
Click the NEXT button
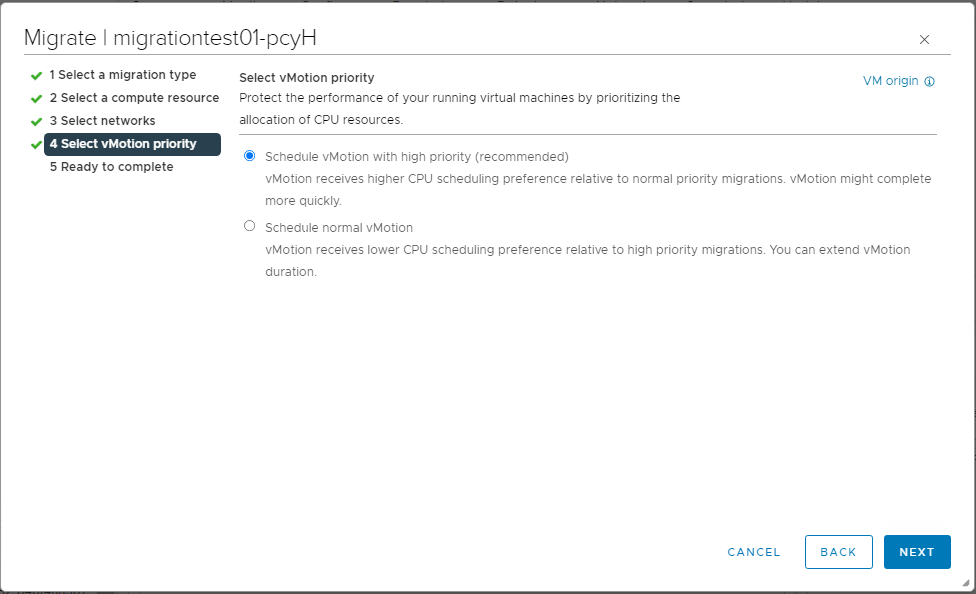click(917, 552)
